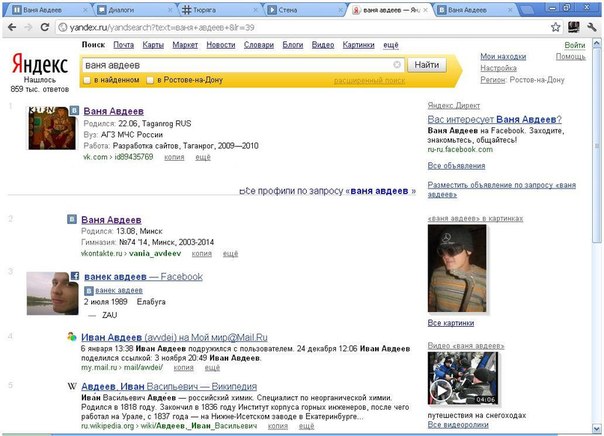Viewport: 604px width, 436px height.
Task: Tick the 'в Ростове-на-Дону' checkbox
Action: click(150, 80)
